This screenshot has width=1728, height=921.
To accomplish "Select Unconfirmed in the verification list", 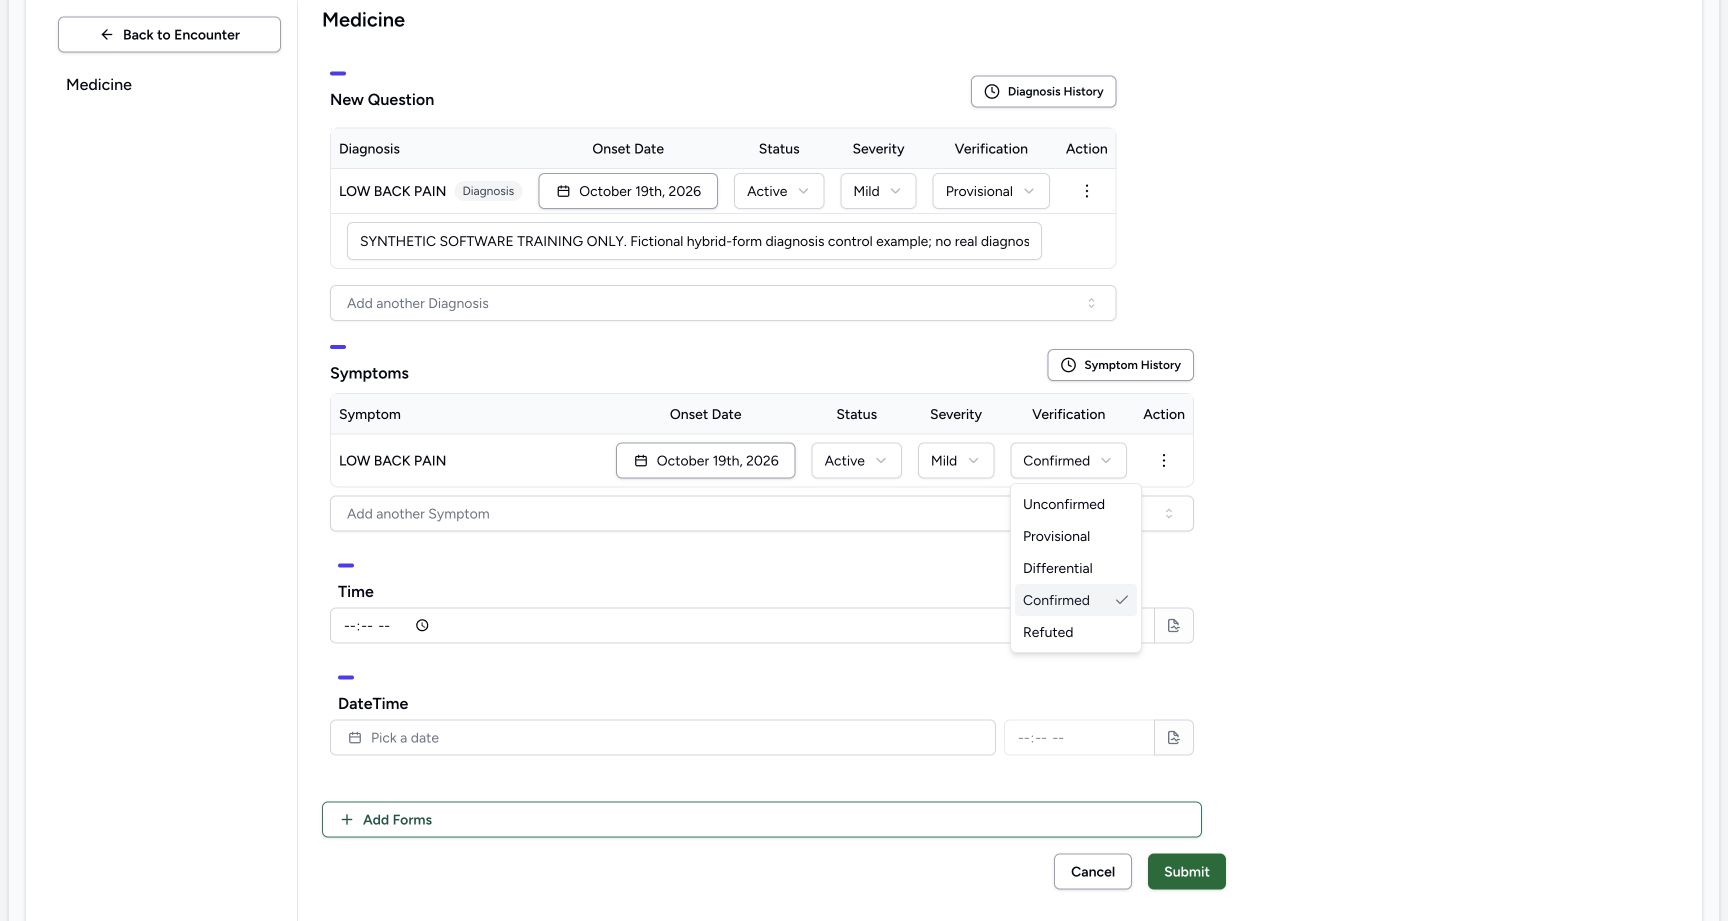I will point(1076,505).
